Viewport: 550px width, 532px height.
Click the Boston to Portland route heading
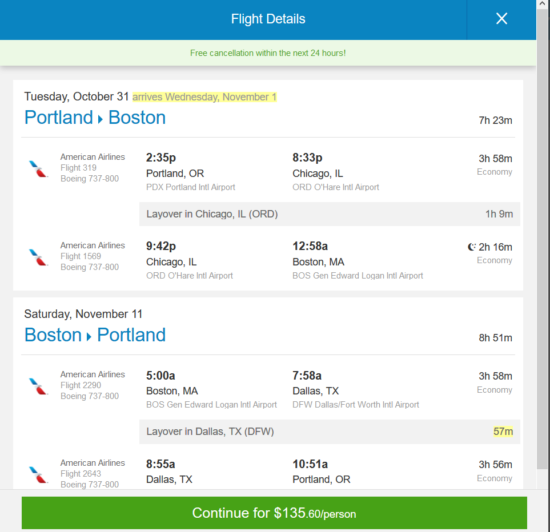[x=95, y=335]
